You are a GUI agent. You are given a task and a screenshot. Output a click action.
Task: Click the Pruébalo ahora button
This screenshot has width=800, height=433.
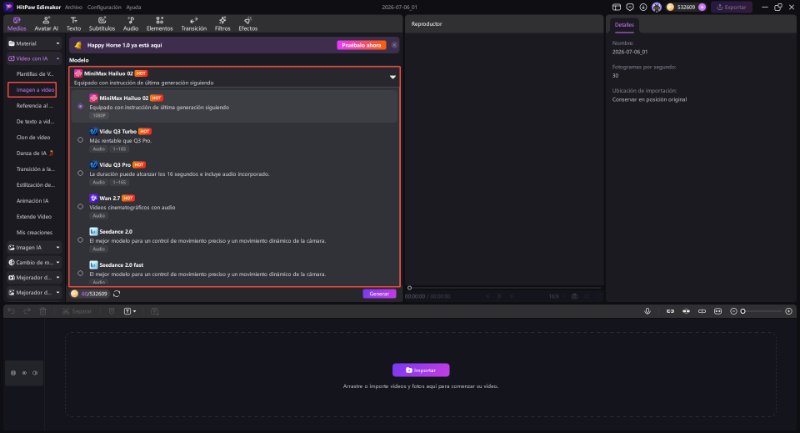point(361,45)
